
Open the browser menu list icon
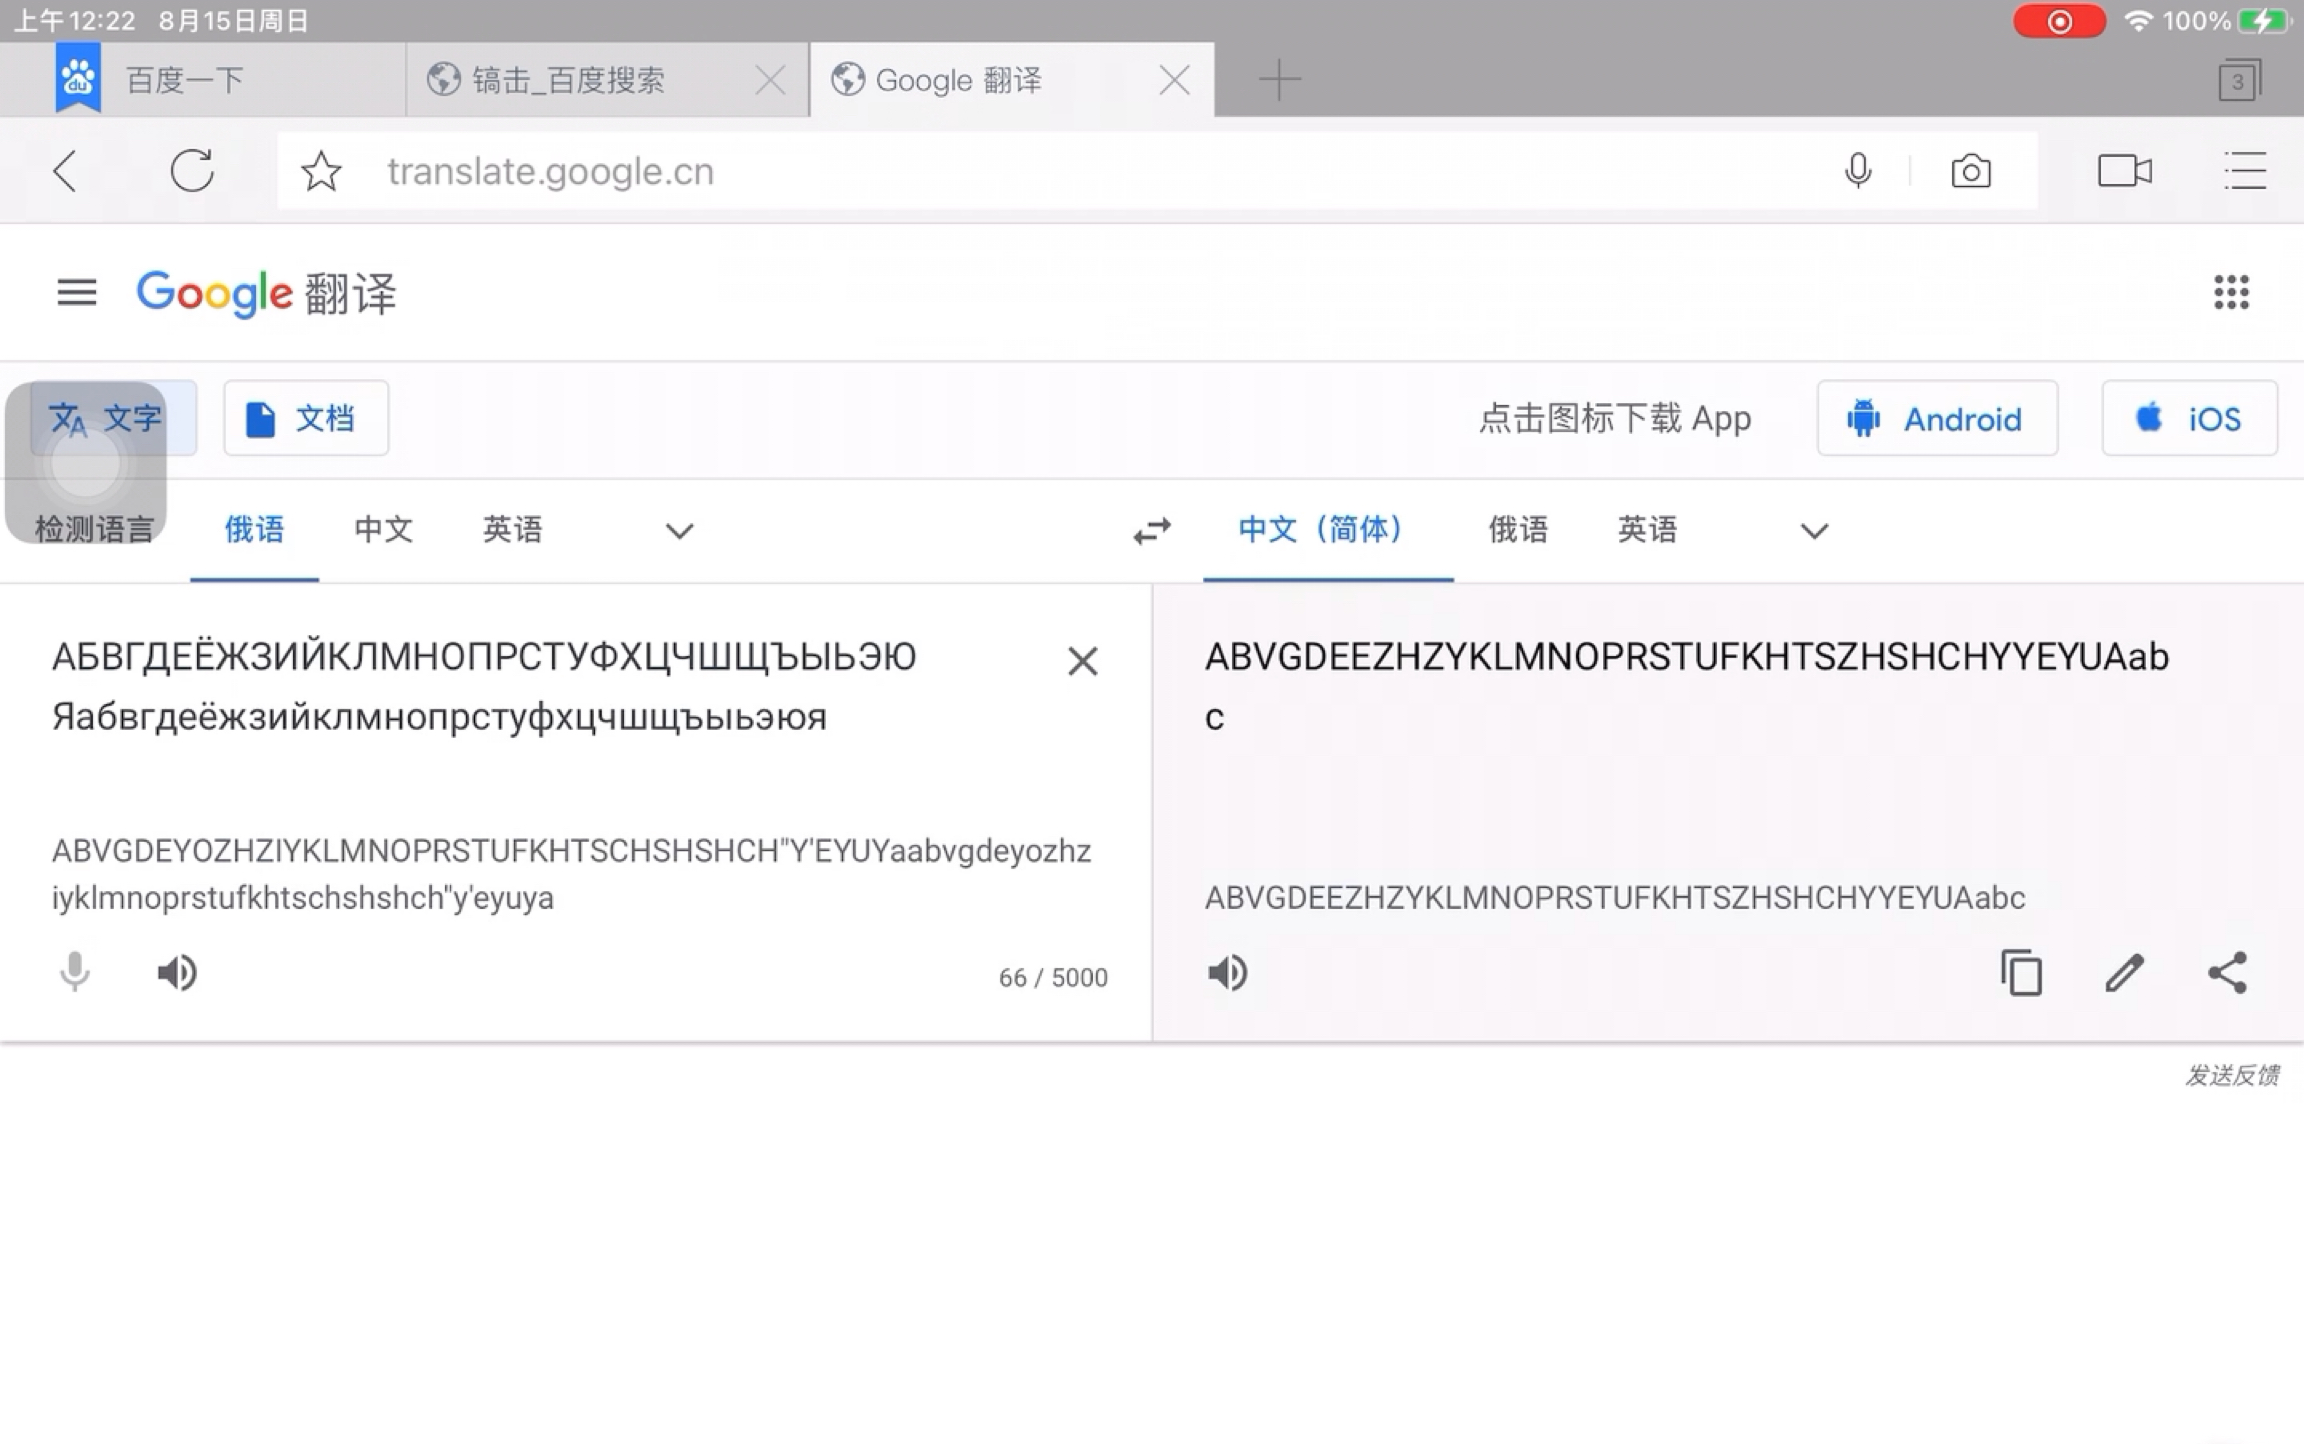coord(2244,171)
